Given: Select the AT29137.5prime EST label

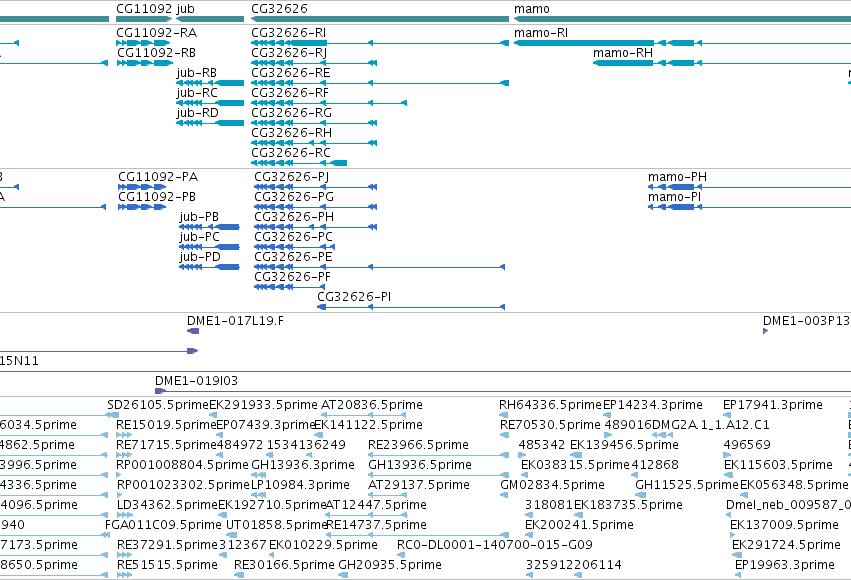Looking at the screenshot, I should [x=419, y=485].
